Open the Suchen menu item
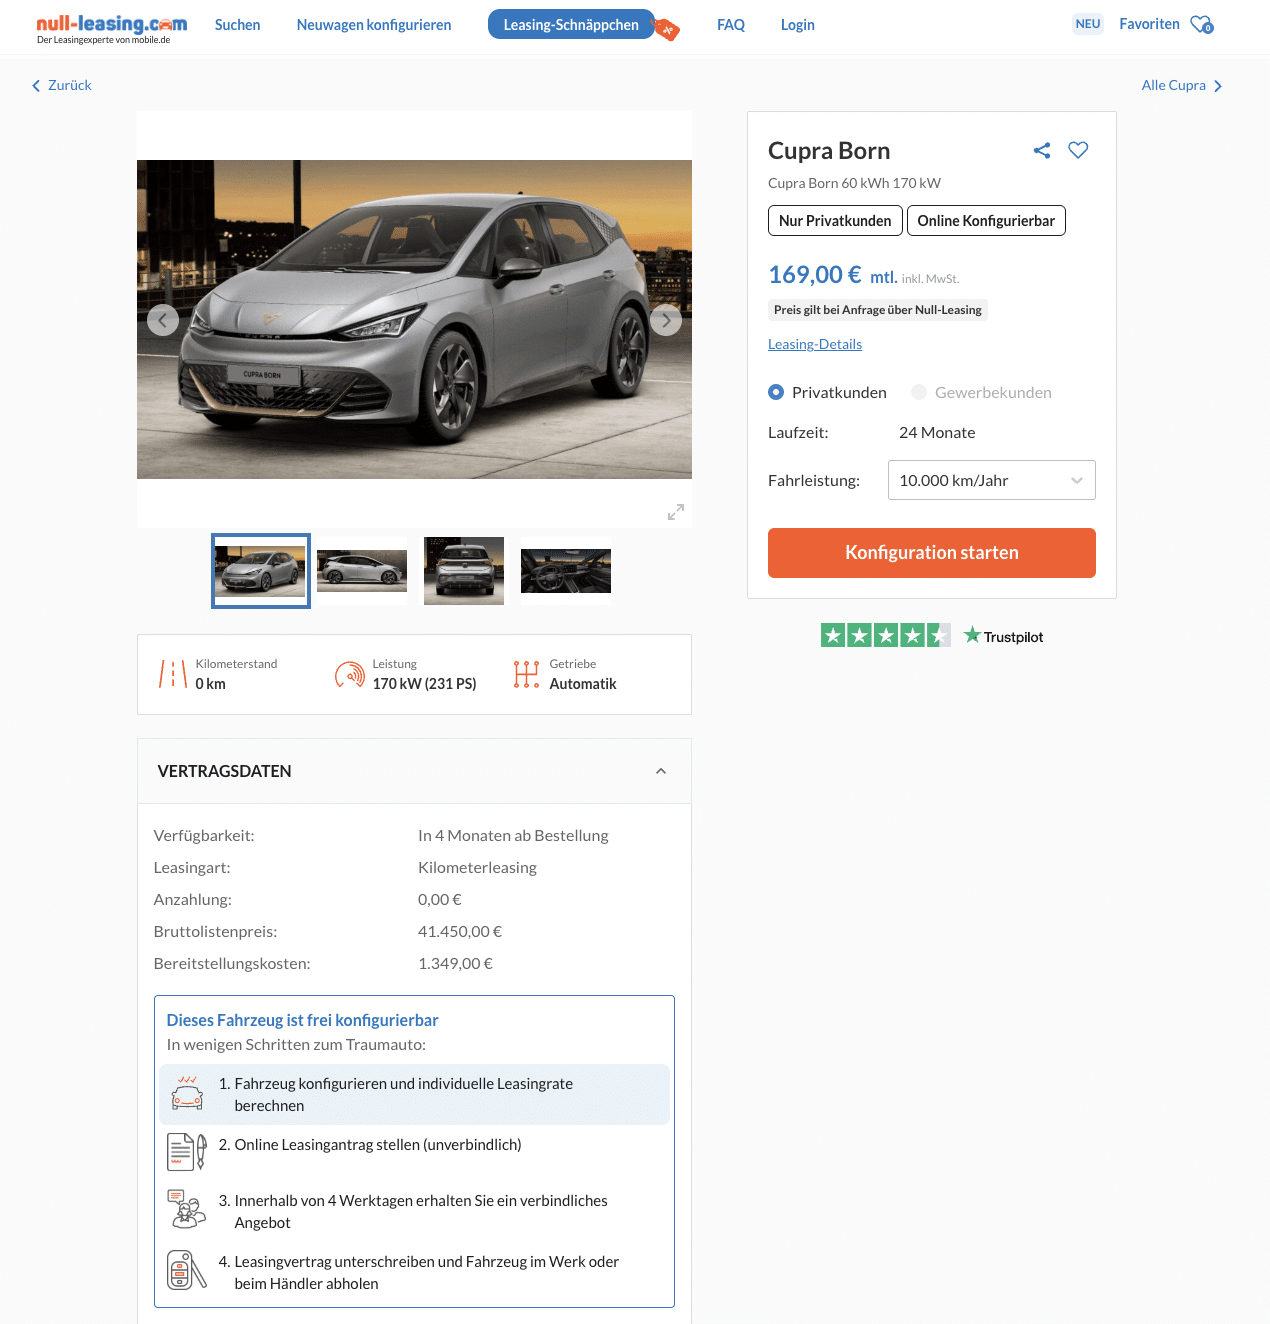The width and height of the screenshot is (1270, 1324). click(x=238, y=25)
